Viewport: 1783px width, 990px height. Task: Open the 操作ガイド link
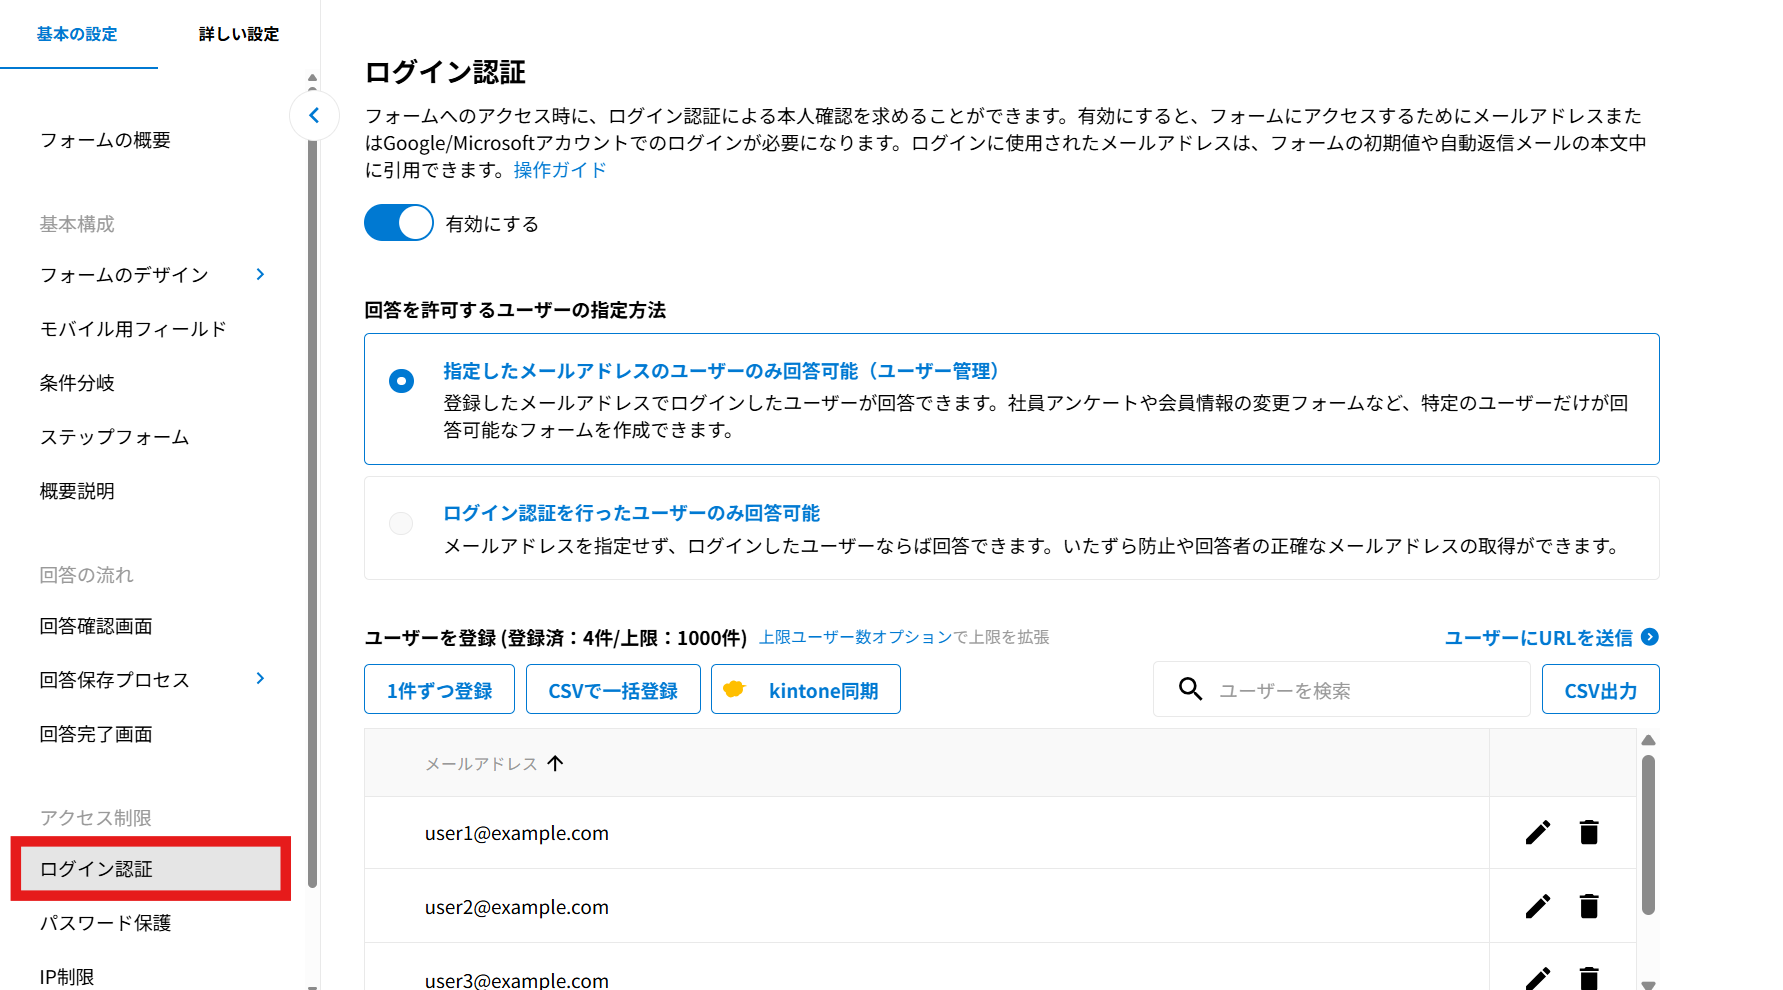[x=560, y=170]
